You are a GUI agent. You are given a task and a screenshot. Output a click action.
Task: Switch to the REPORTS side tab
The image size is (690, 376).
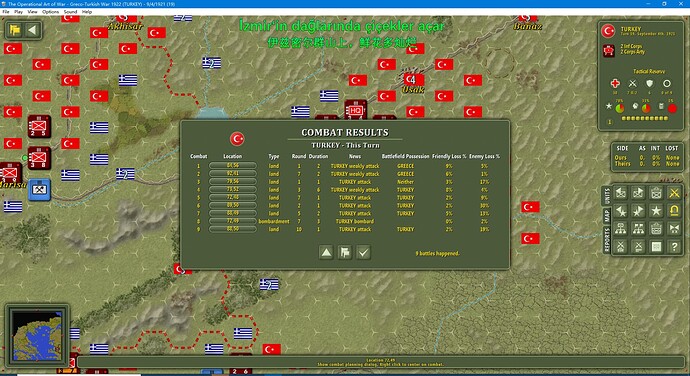(x=607, y=240)
